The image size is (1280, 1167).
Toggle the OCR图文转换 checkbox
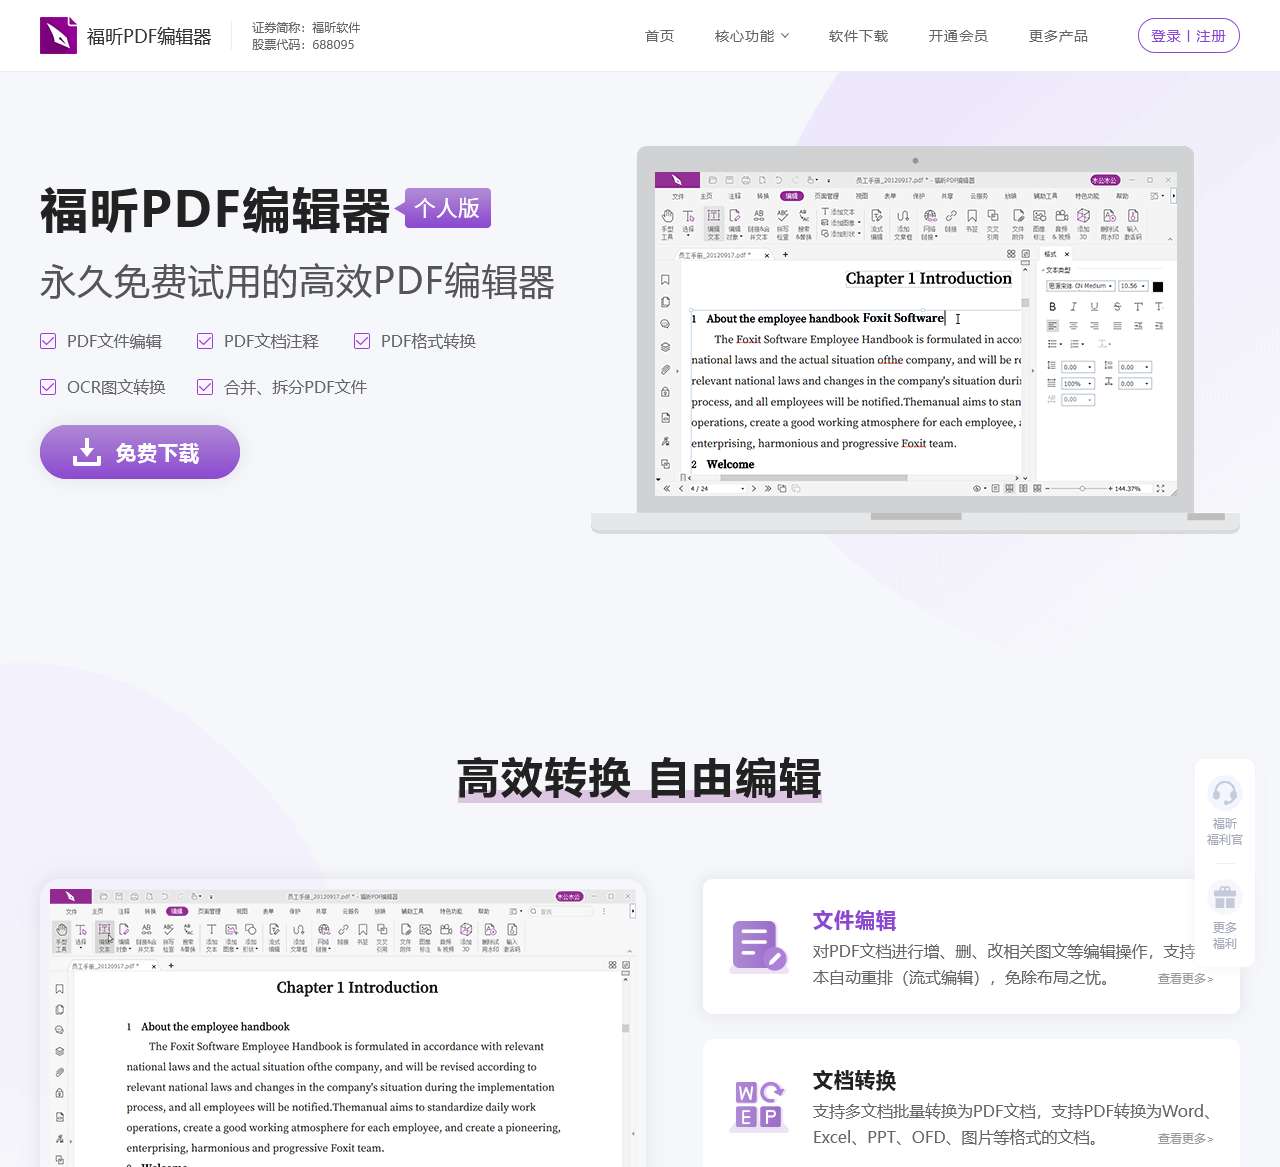[47, 387]
